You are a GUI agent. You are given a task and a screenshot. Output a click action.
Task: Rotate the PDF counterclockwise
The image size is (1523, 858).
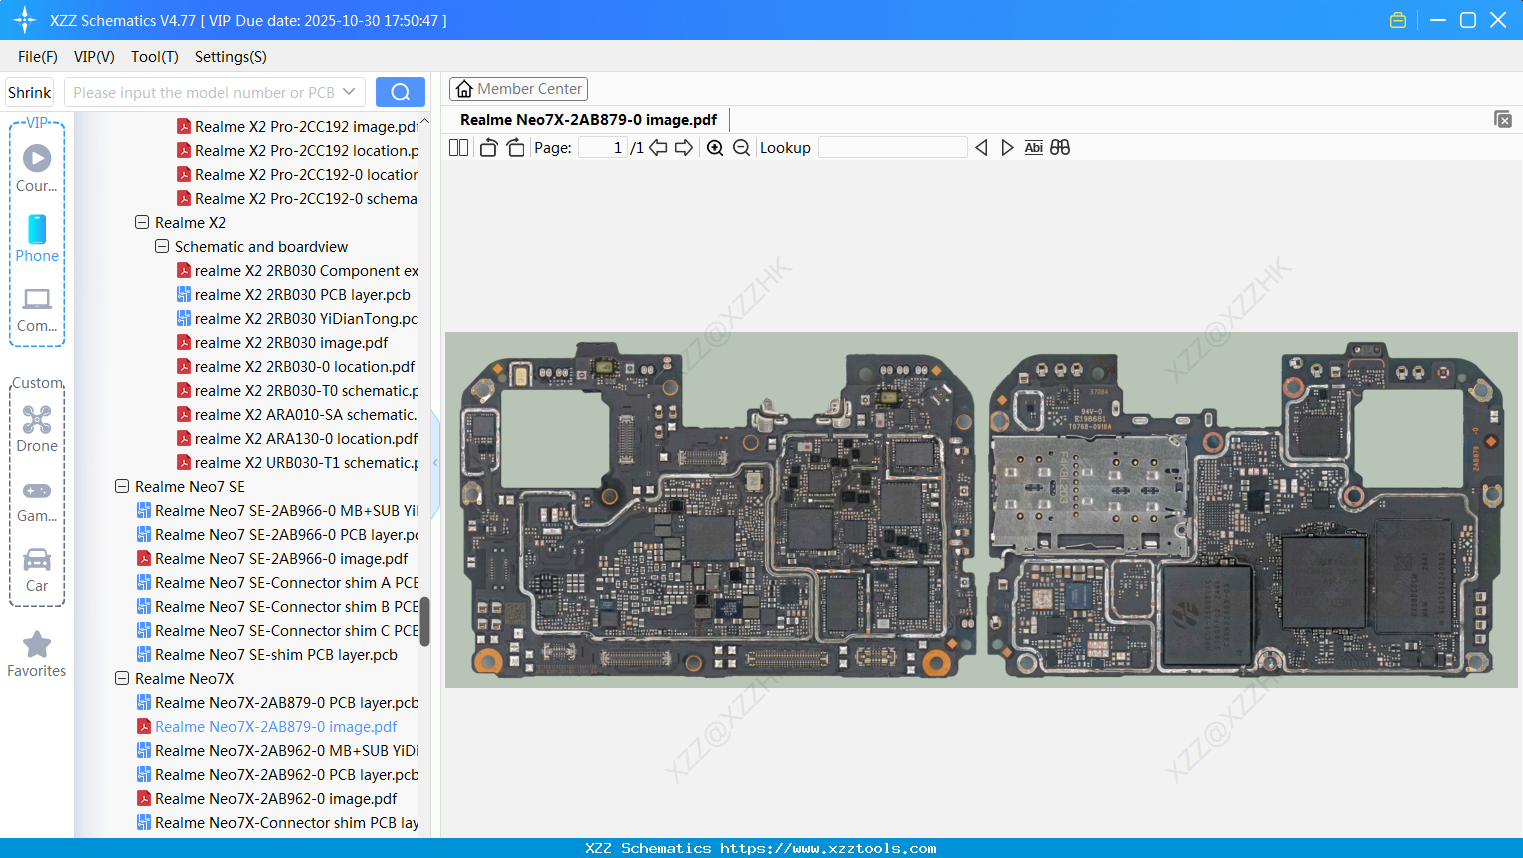tap(487, 146)
